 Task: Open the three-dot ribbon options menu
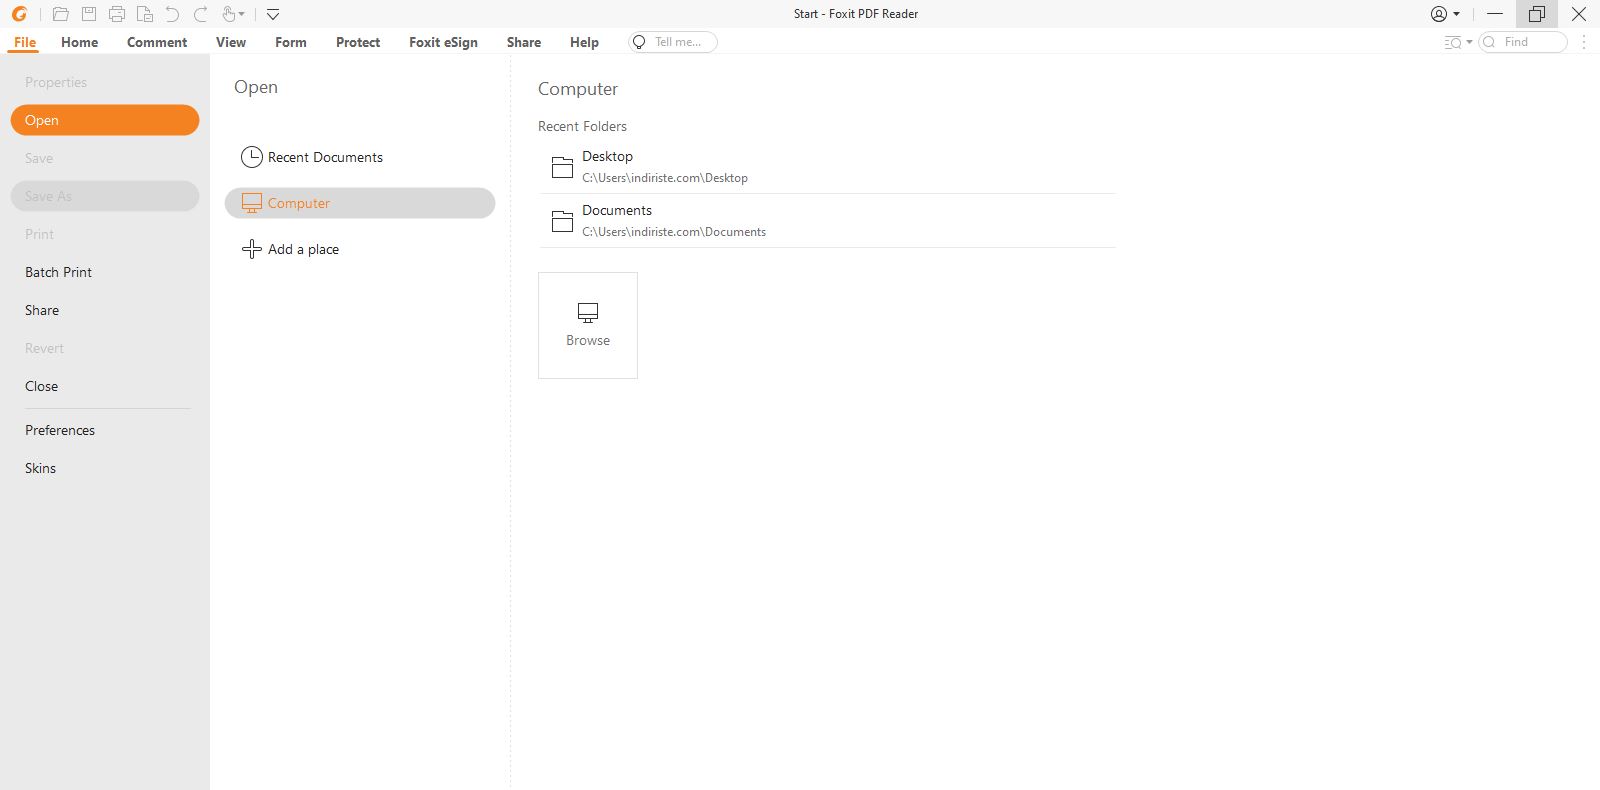click(x=1584, y=42)
